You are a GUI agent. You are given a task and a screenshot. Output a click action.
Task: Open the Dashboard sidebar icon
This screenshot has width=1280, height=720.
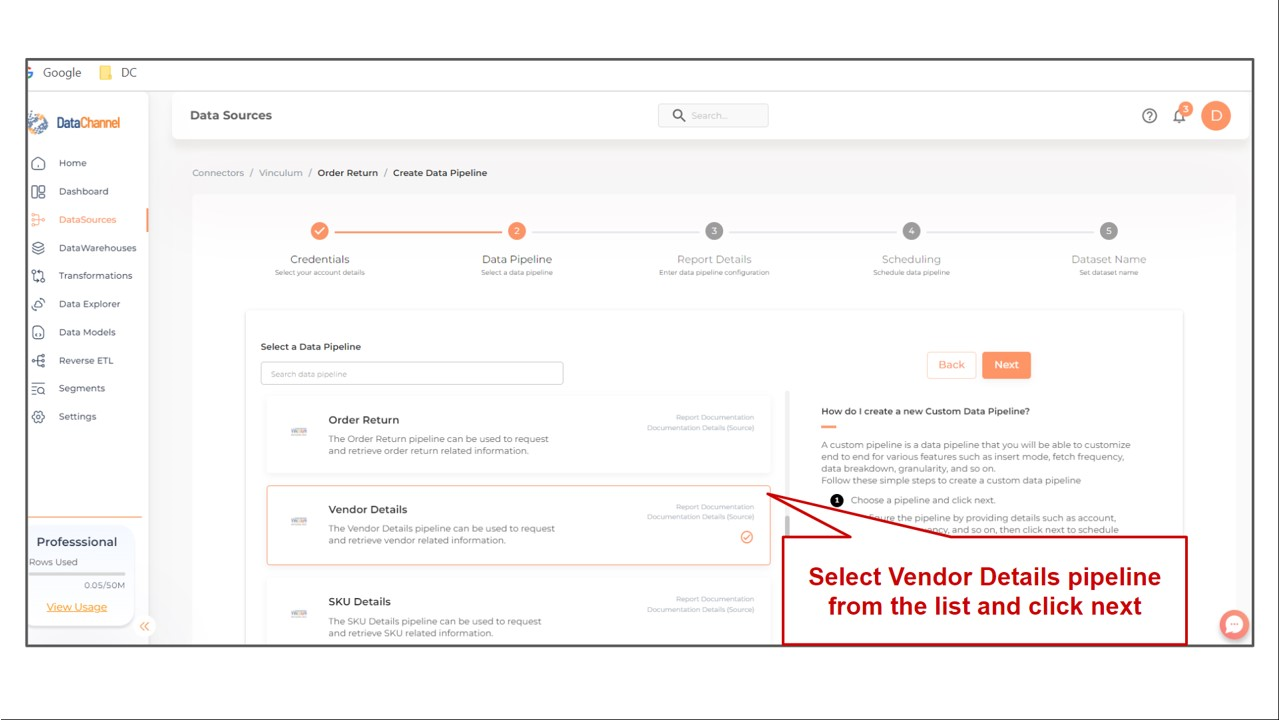tap(38, 191)
